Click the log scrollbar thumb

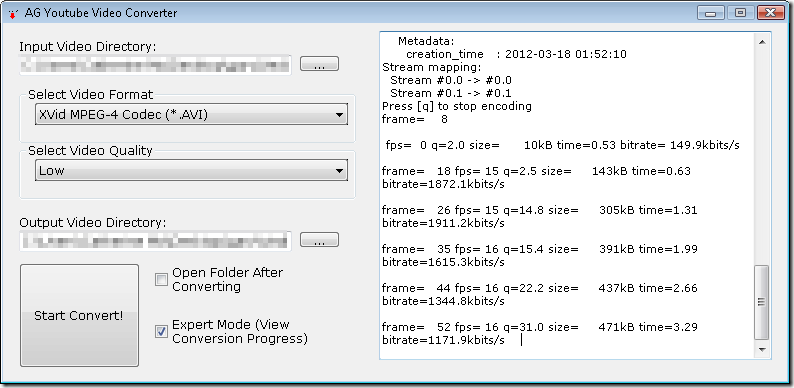pyautogui.click(x=762, y=302)
